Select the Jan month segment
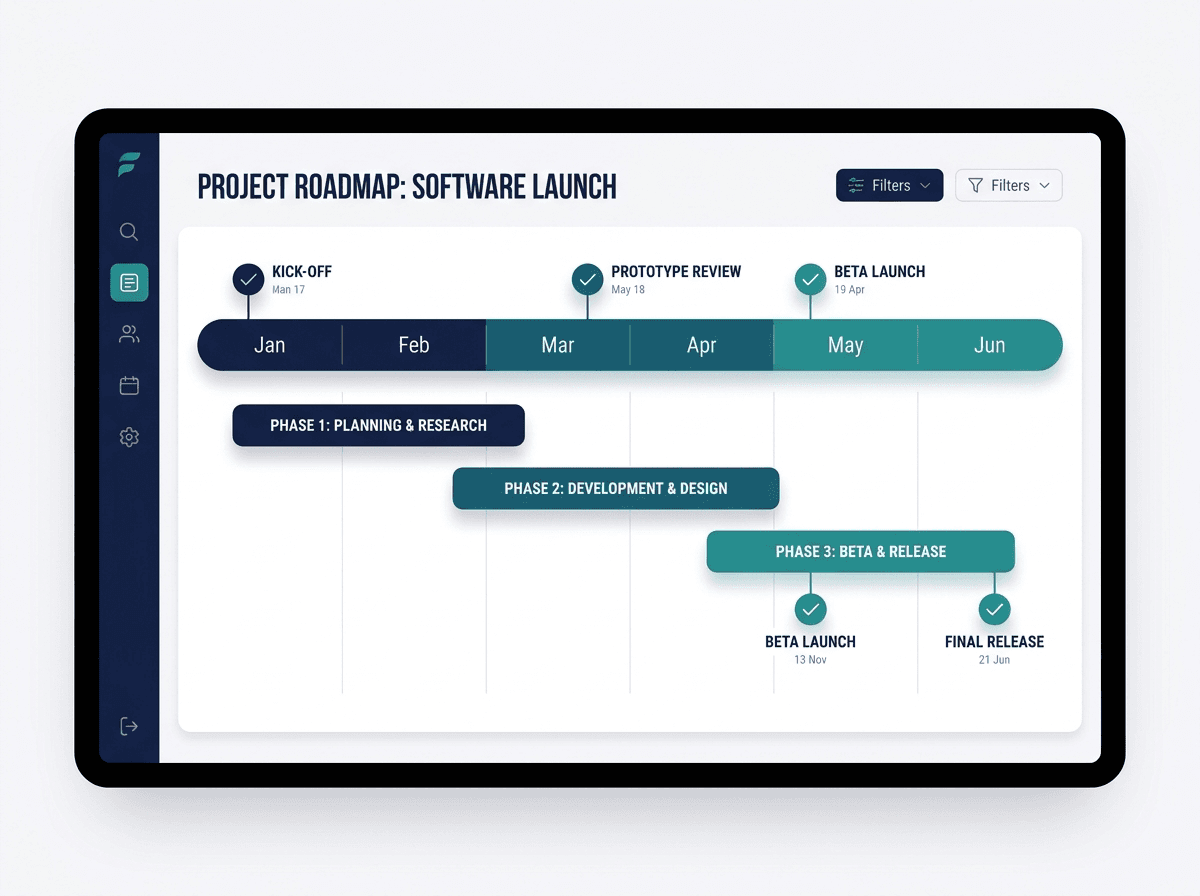 tap(270, 345)
